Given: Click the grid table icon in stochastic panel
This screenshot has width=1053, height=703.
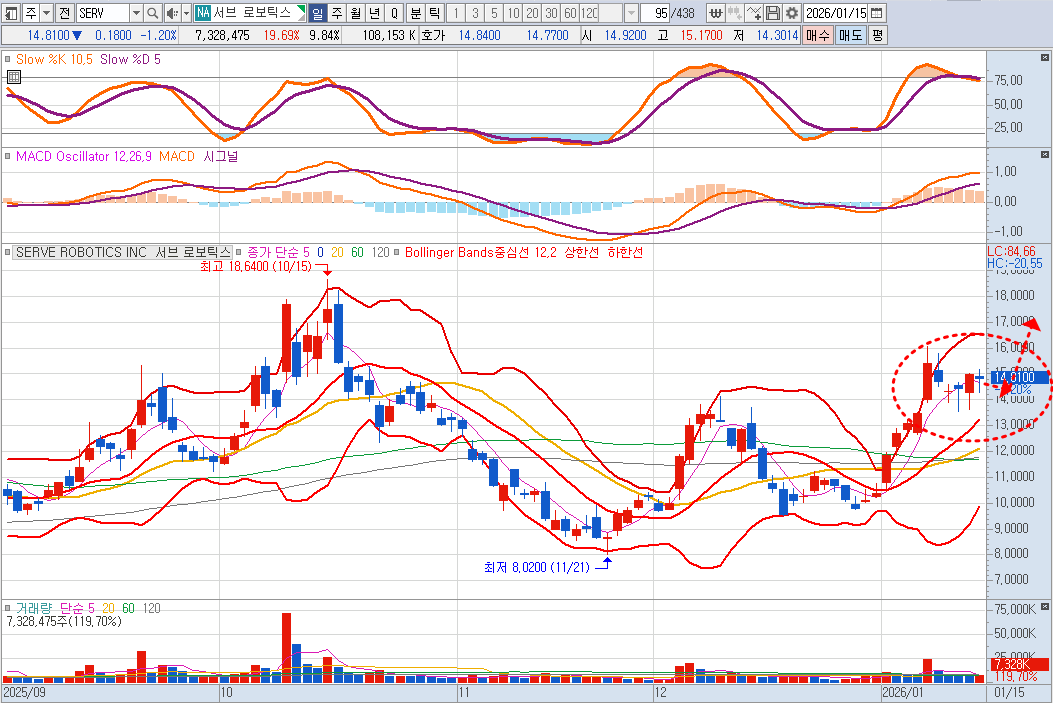Looking at the screenshot, I should click(13, 77).
